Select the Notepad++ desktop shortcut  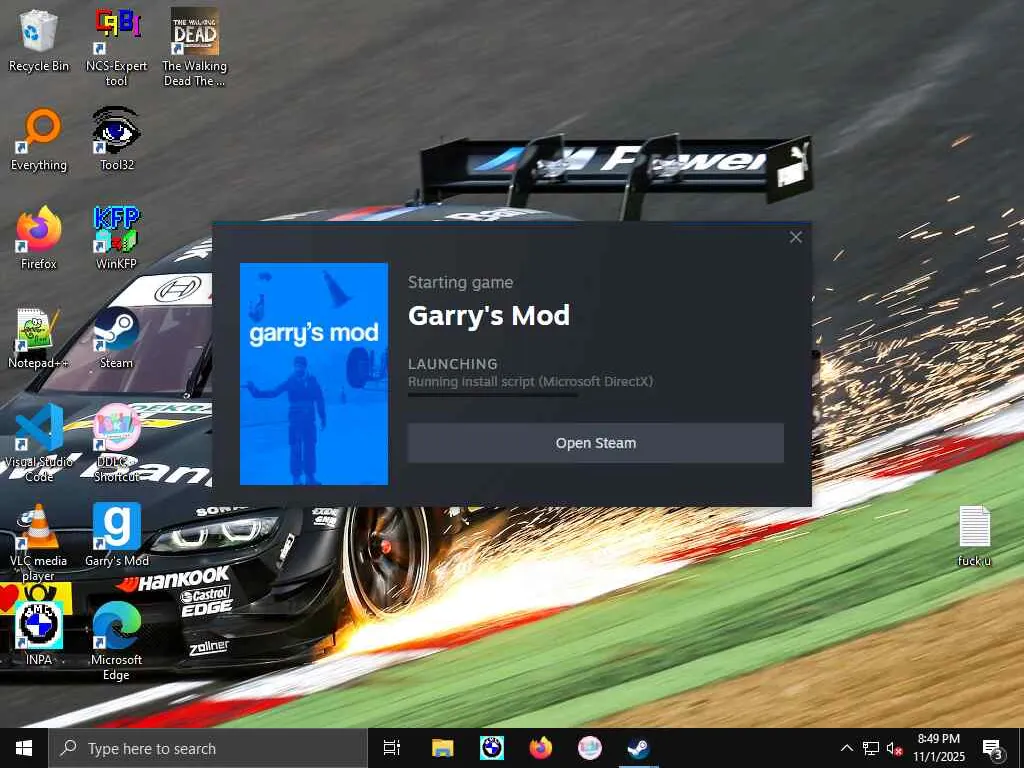coord(39,338)
